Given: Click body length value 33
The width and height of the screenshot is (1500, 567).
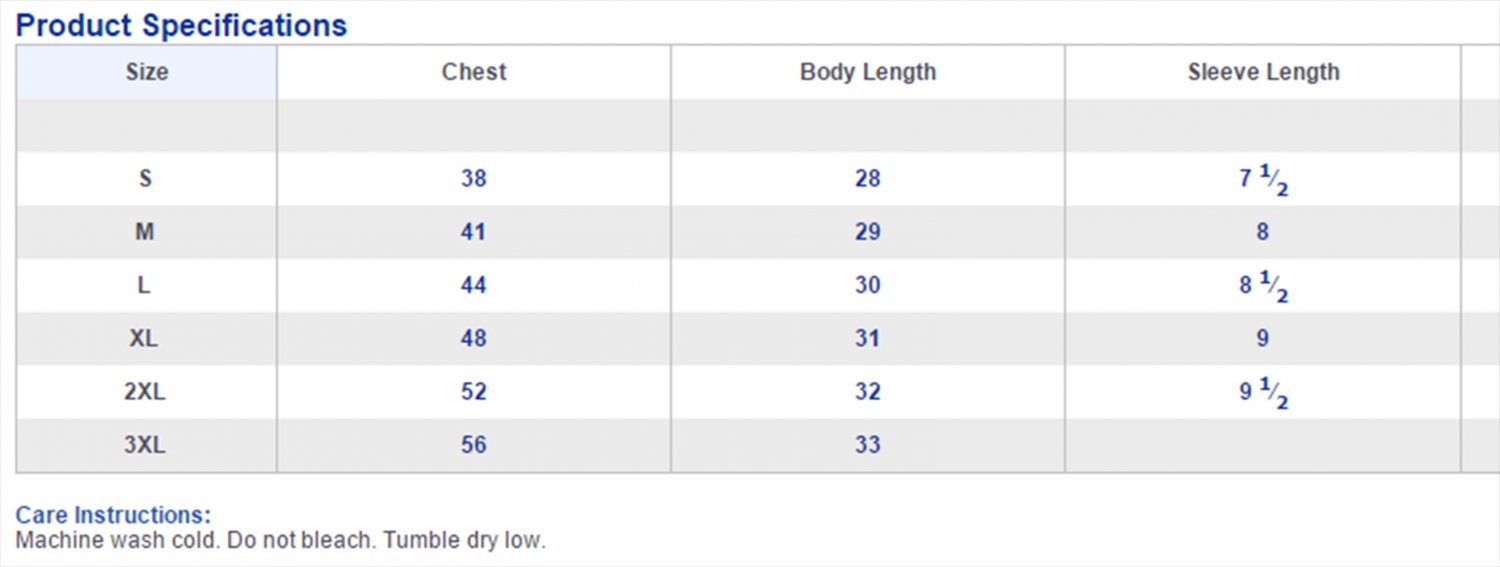Looking at the screenshot, I should pos(867,444).
